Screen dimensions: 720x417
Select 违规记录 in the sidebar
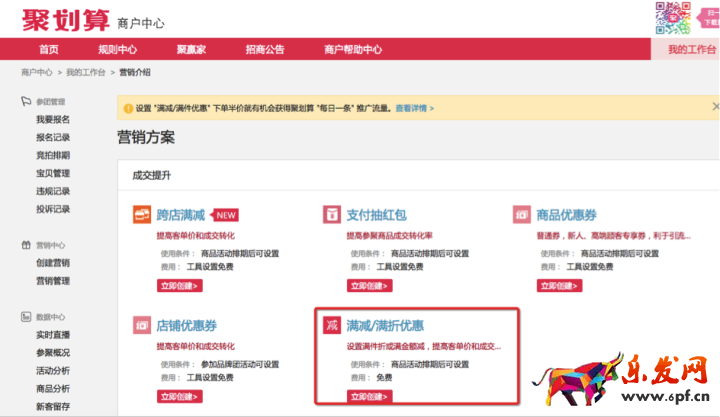pyautogui.click(x=53, y=191)
